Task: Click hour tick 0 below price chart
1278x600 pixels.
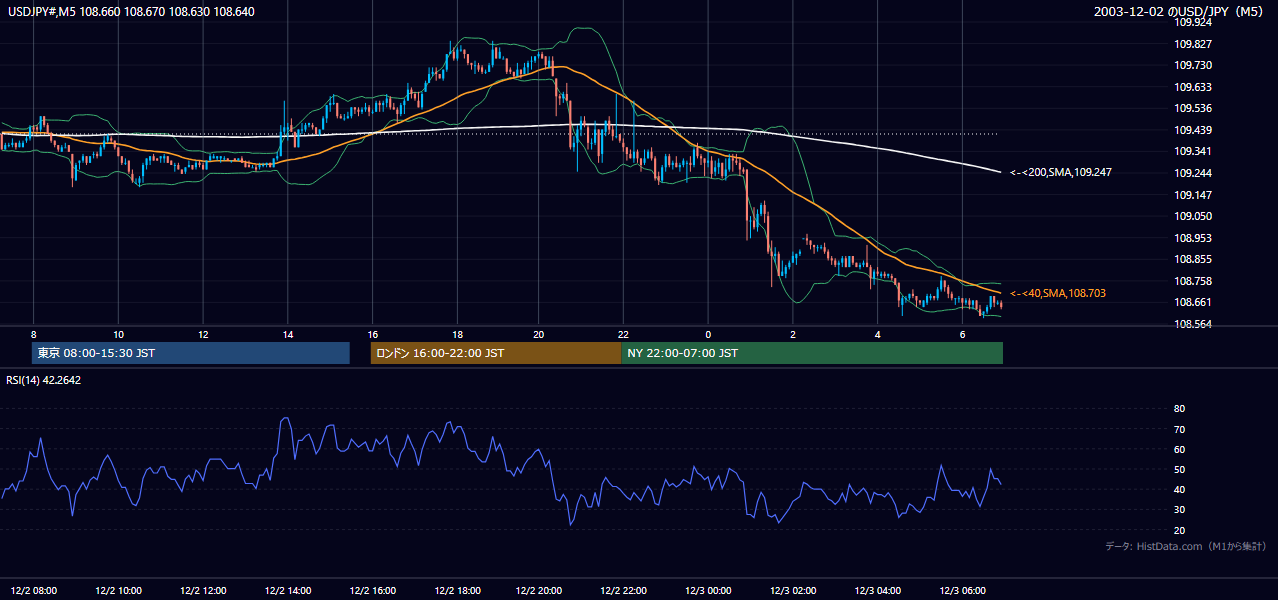Action: click(708, 334)
